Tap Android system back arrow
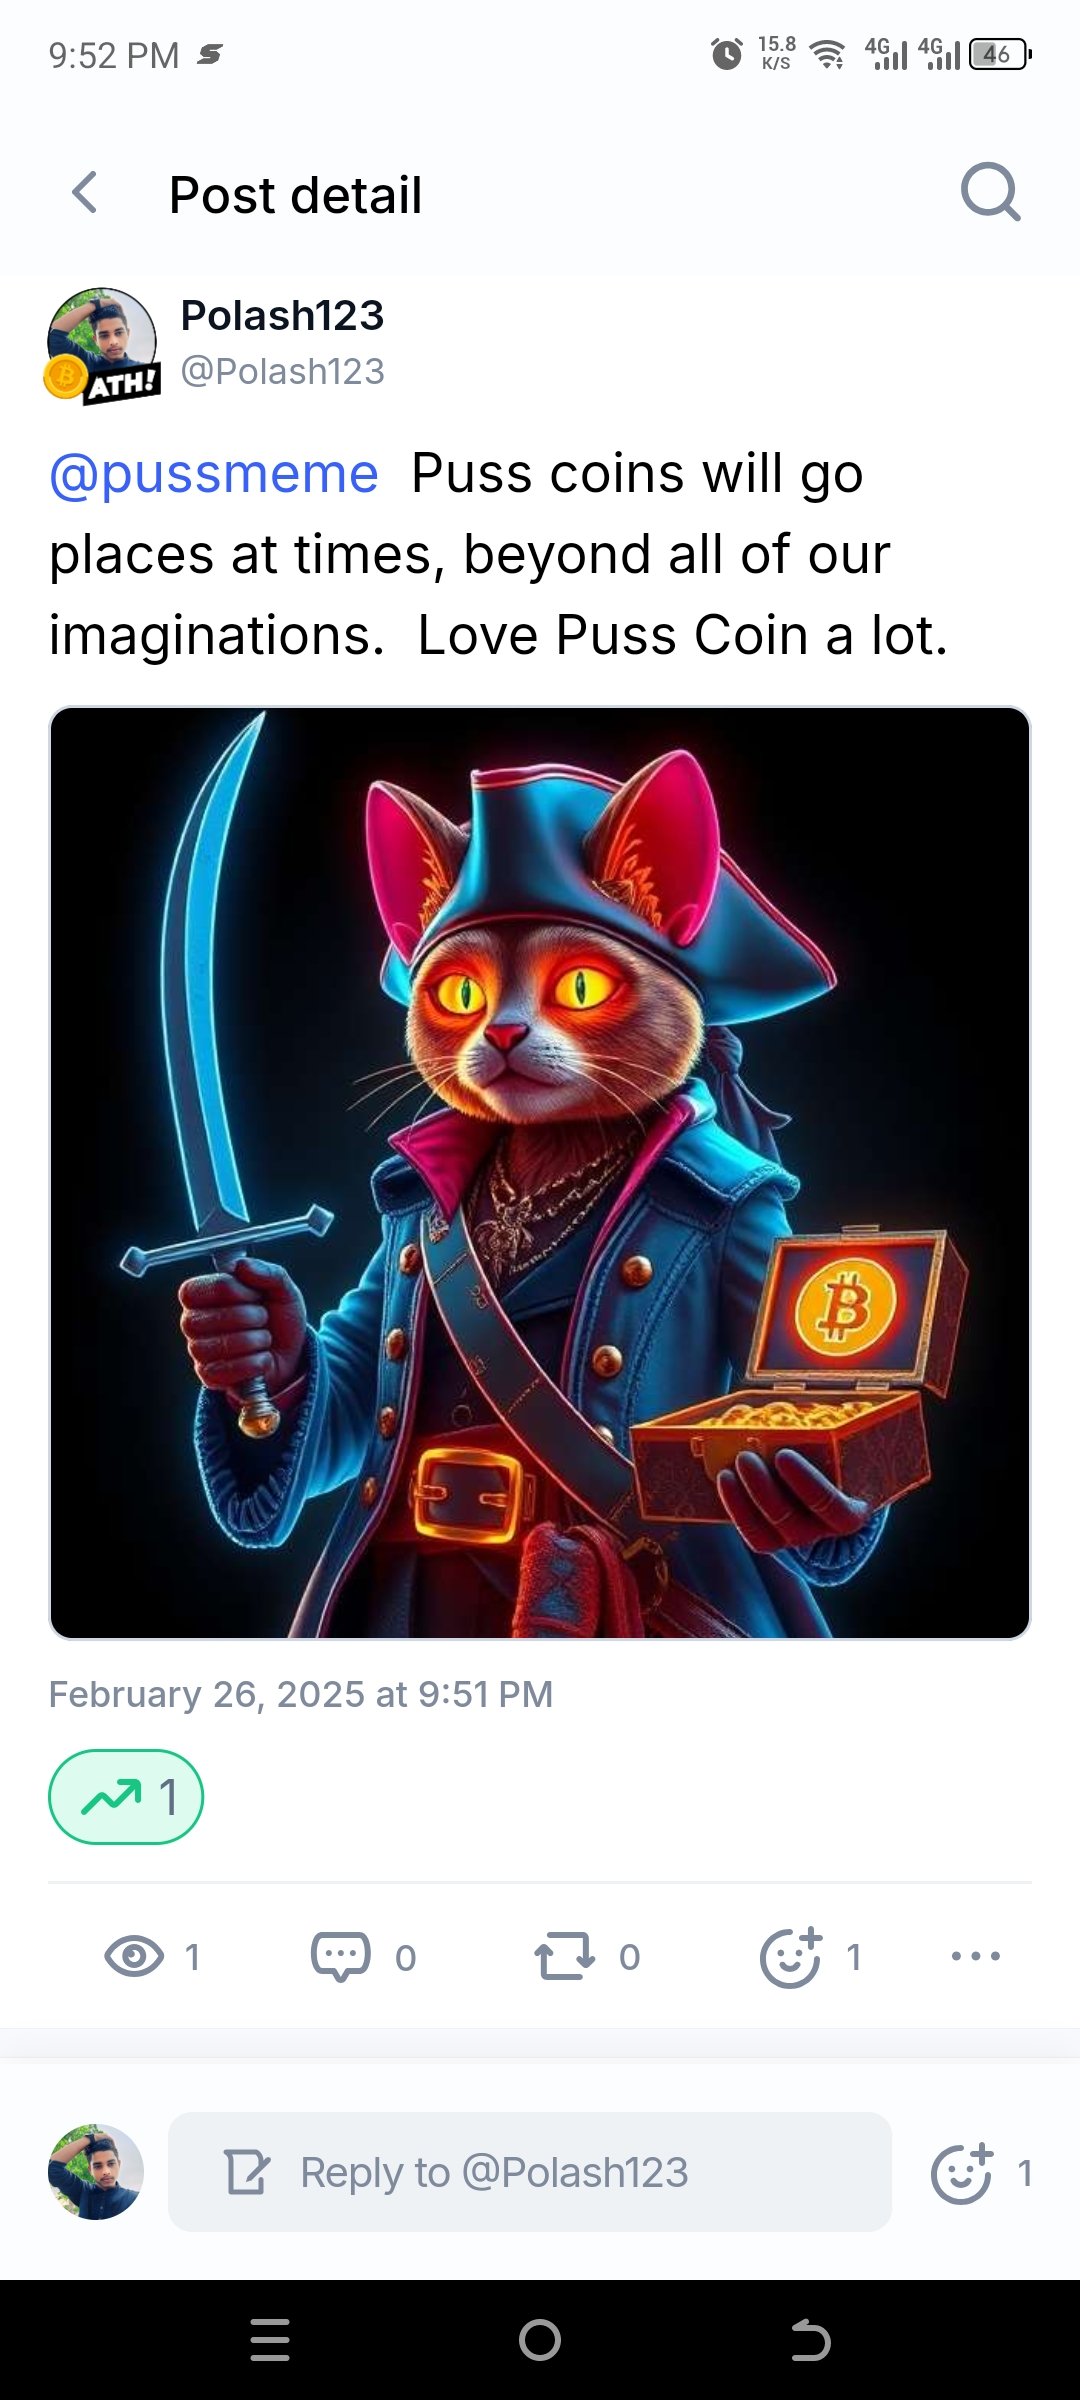The width and height of the screenshot is (1080, 2400). tap(810, 2340)
